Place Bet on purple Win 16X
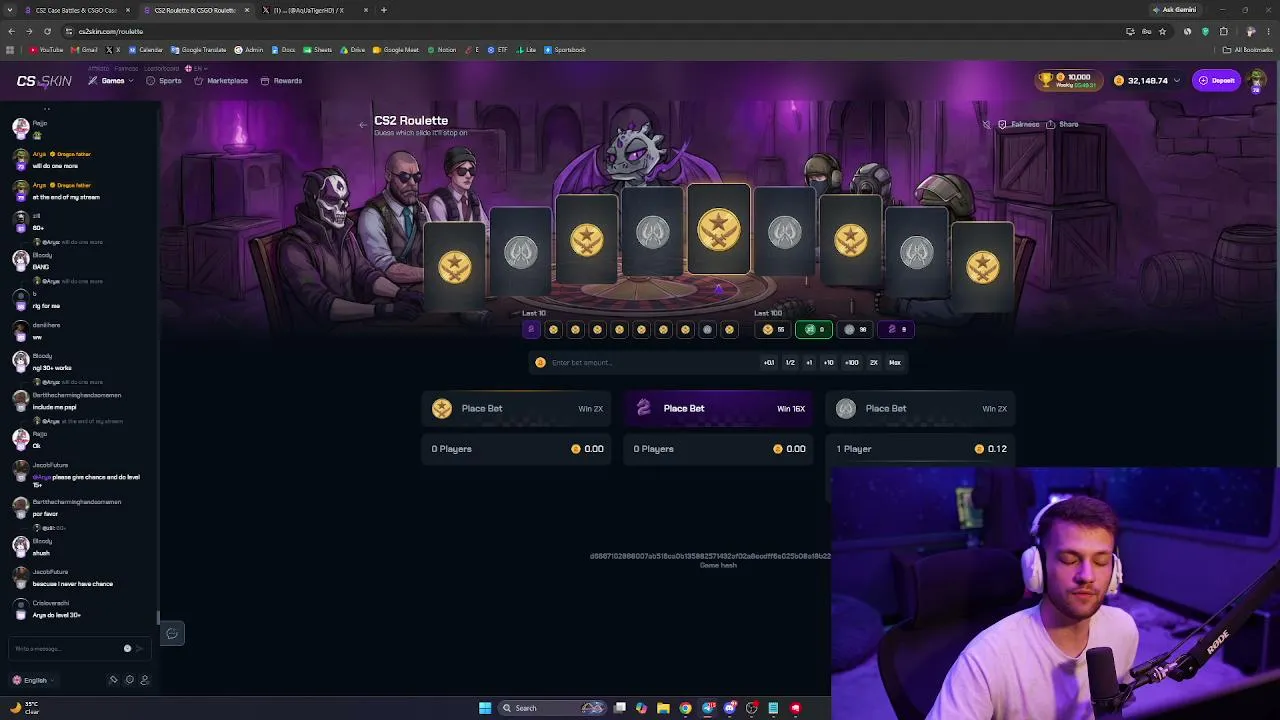Screen dimensions: 1280x720 tap(719, 408)
